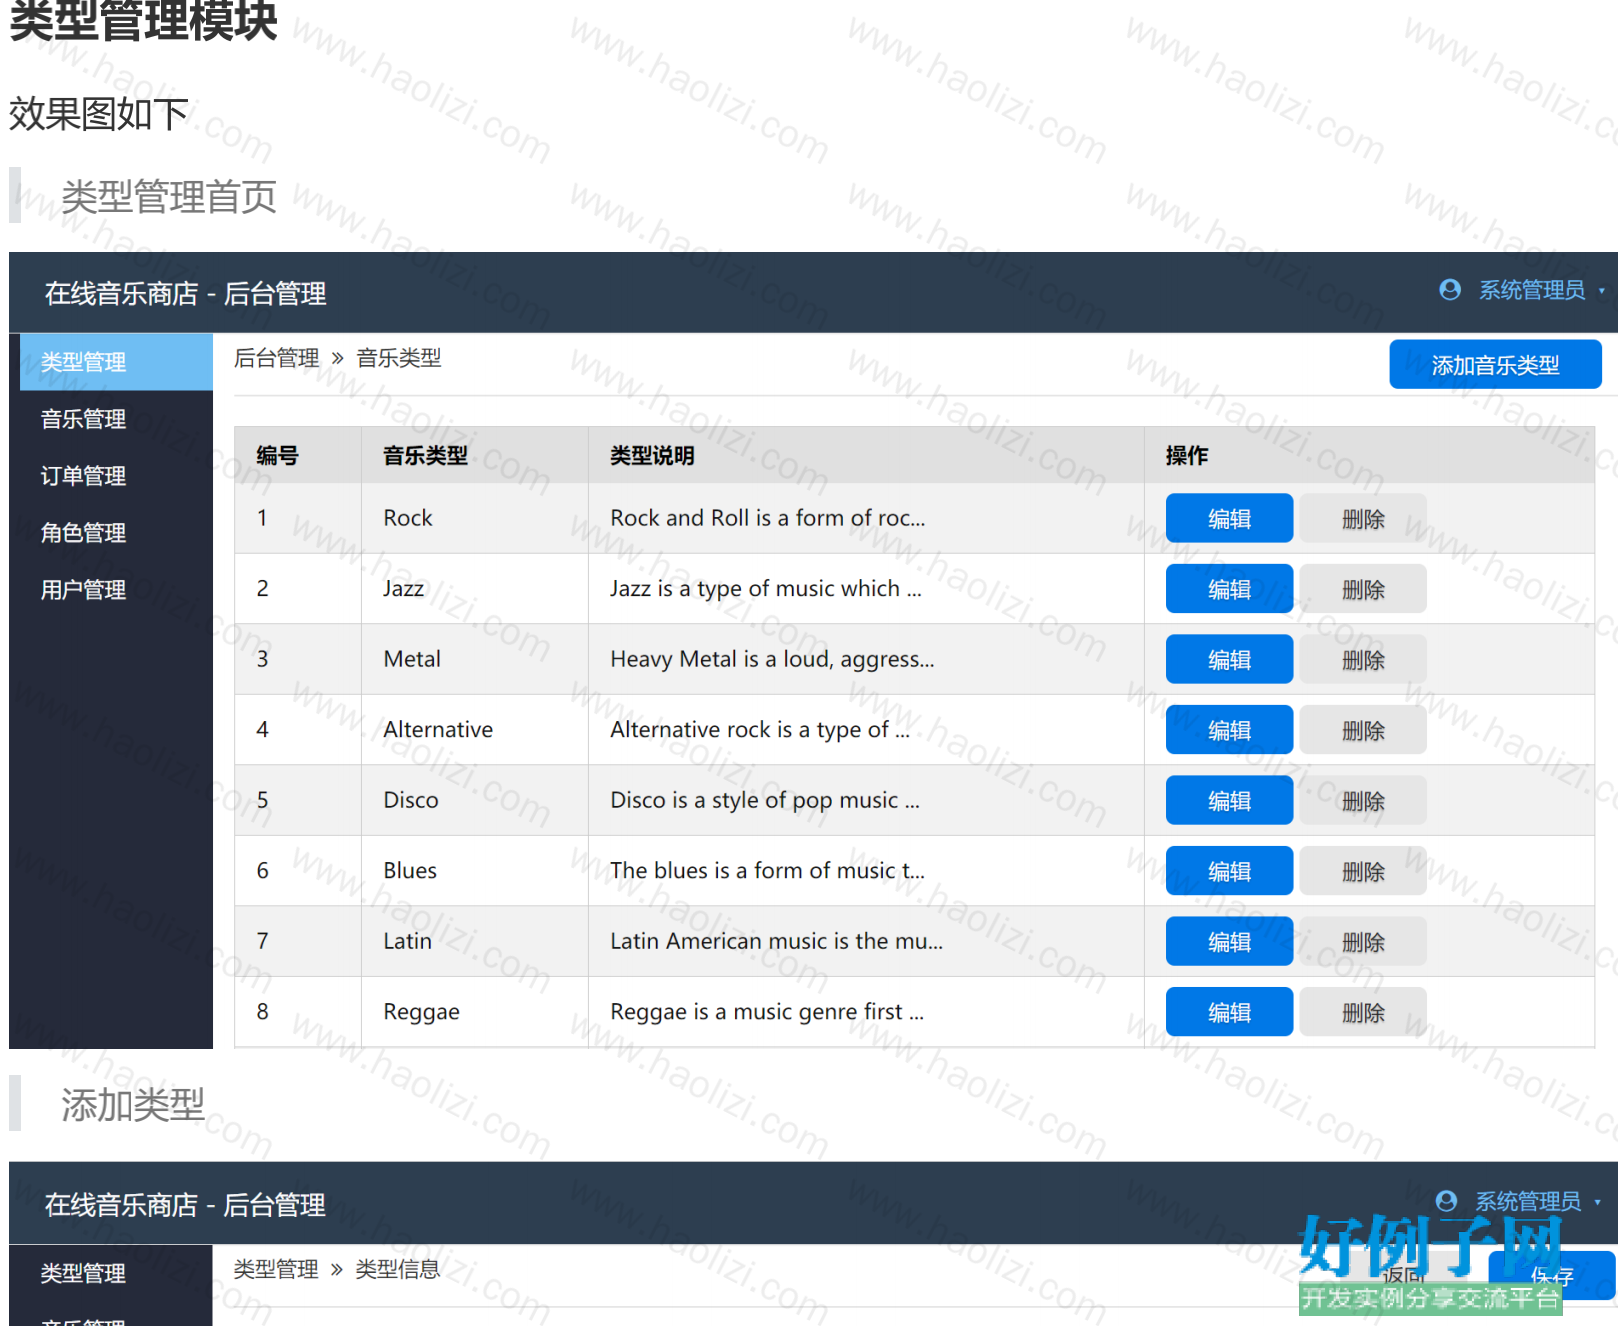
Task: Open the 系统管理员 dropdown in first header
Action: 1541,290
